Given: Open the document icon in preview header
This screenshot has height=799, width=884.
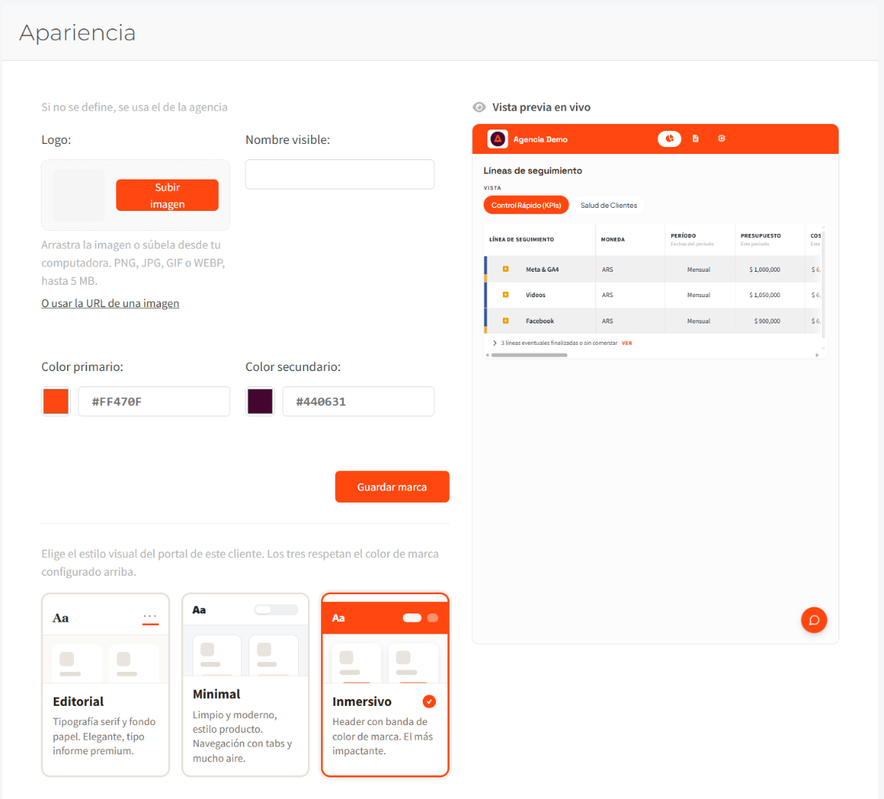Looking at the screenshot, I should point(695,139).
